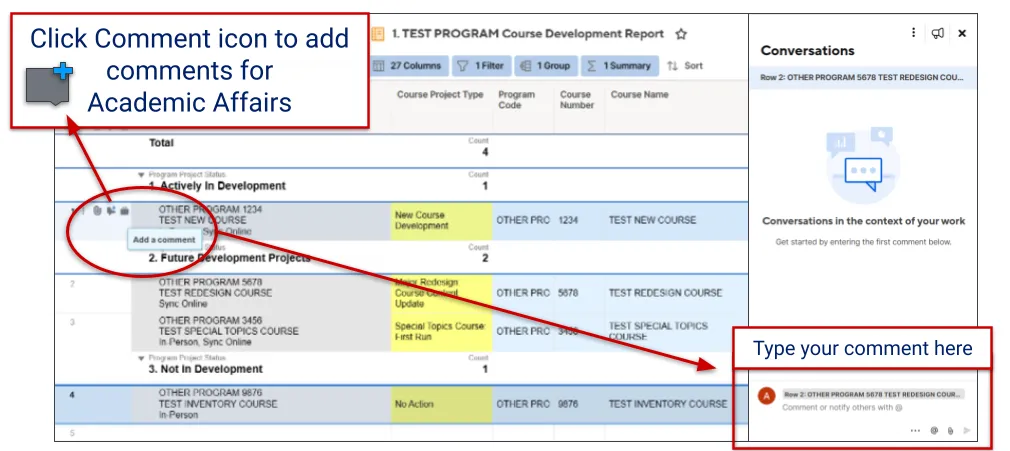
Task: Open the 1 Group settings
Action: tap(544, 66)
